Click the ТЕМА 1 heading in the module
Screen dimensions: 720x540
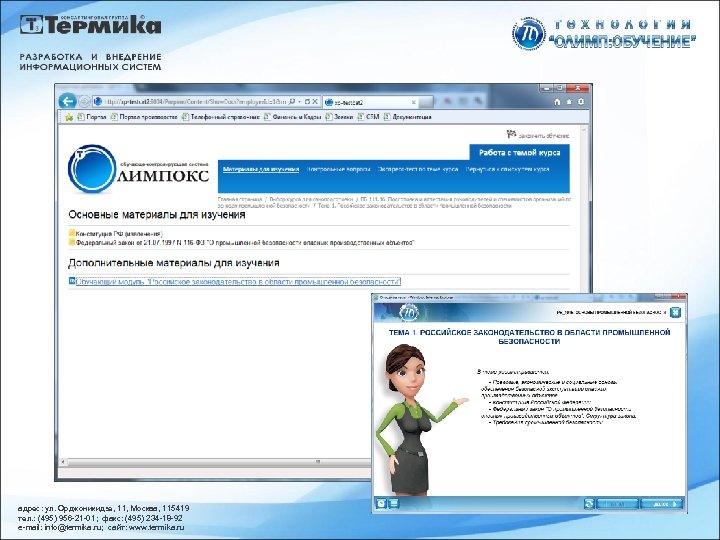pos(529,337)
